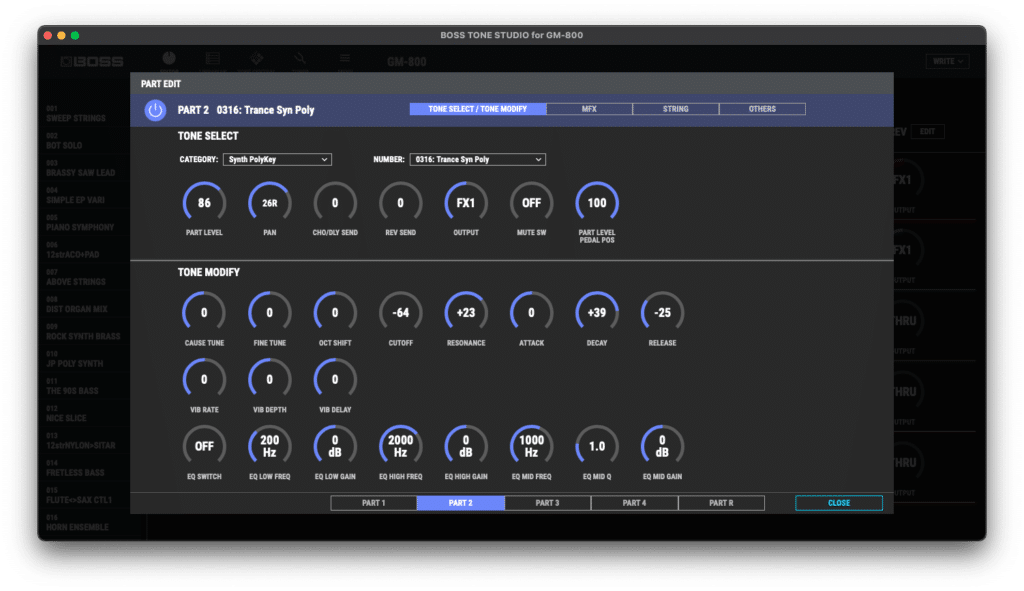Click the Decay knob showing +39
The width and height of the screenshot is (1024, 591).
pos(597,313)
